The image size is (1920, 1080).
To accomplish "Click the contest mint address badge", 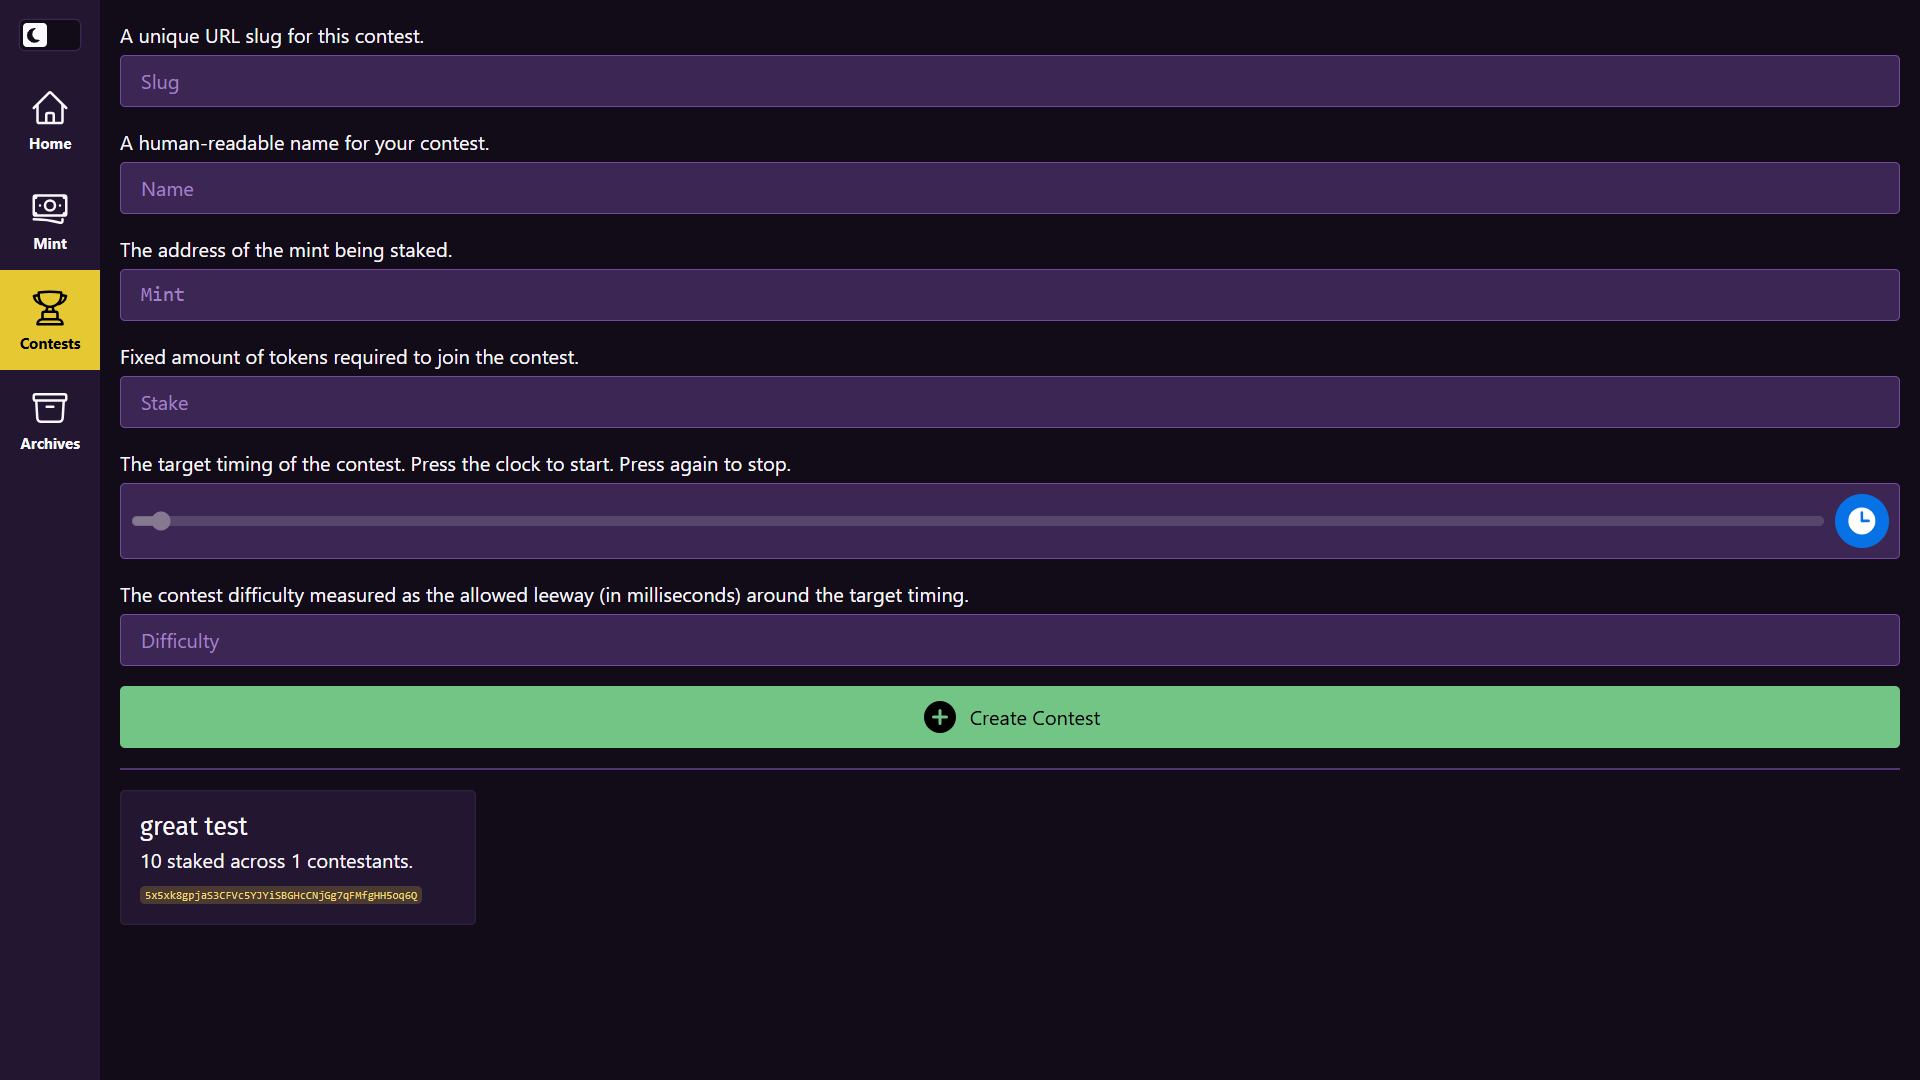I will pos(281,895).
